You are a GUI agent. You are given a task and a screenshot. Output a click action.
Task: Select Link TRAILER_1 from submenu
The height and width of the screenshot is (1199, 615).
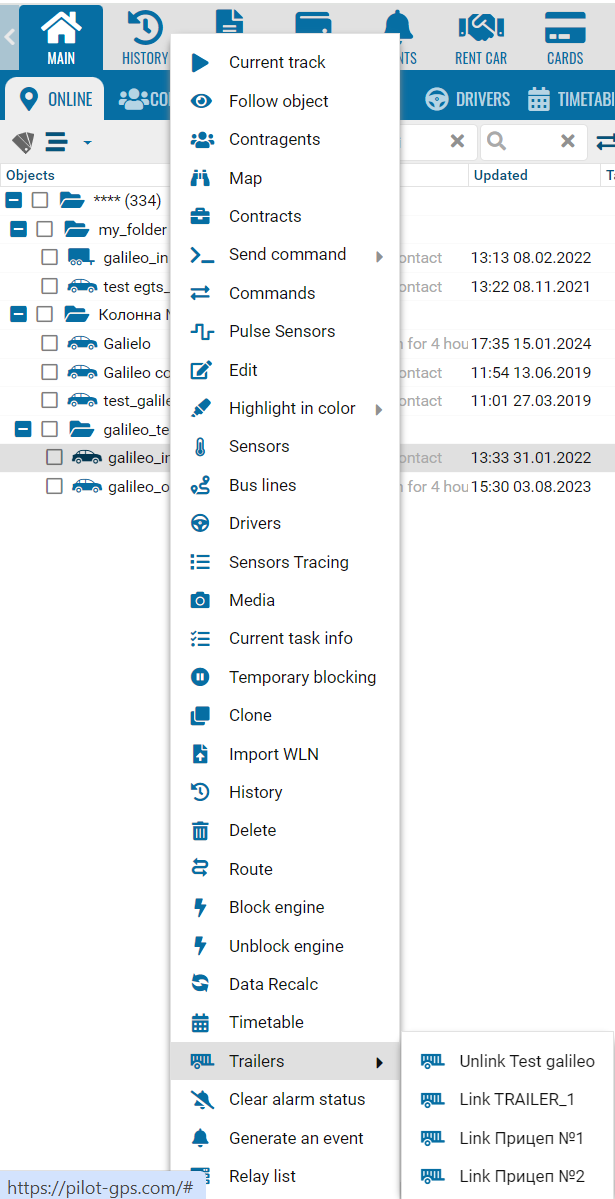point(516,1099)
